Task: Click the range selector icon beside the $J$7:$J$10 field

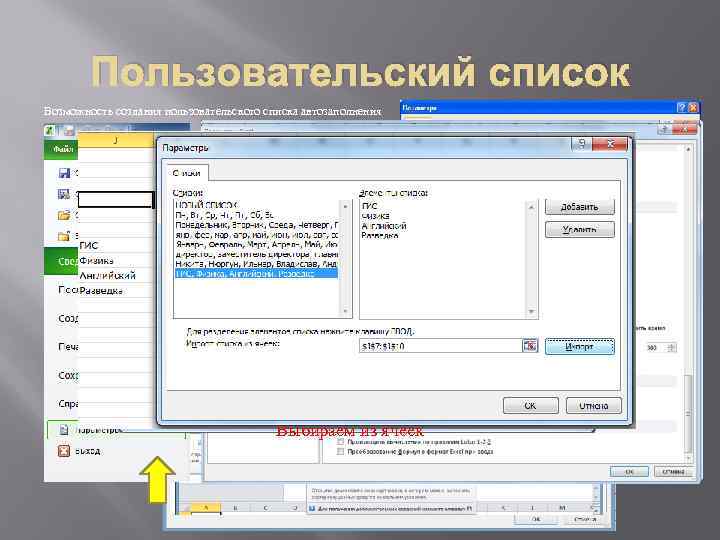Action: coord(529,346)
